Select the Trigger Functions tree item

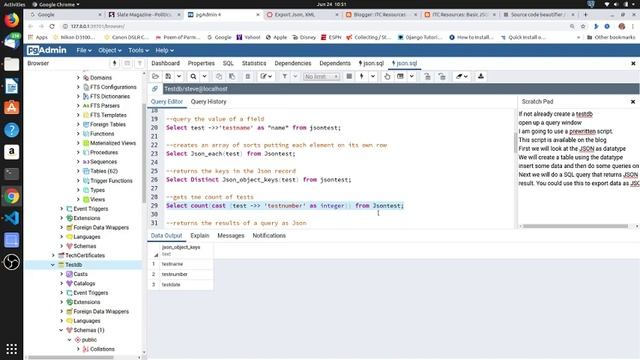point(111,180)
